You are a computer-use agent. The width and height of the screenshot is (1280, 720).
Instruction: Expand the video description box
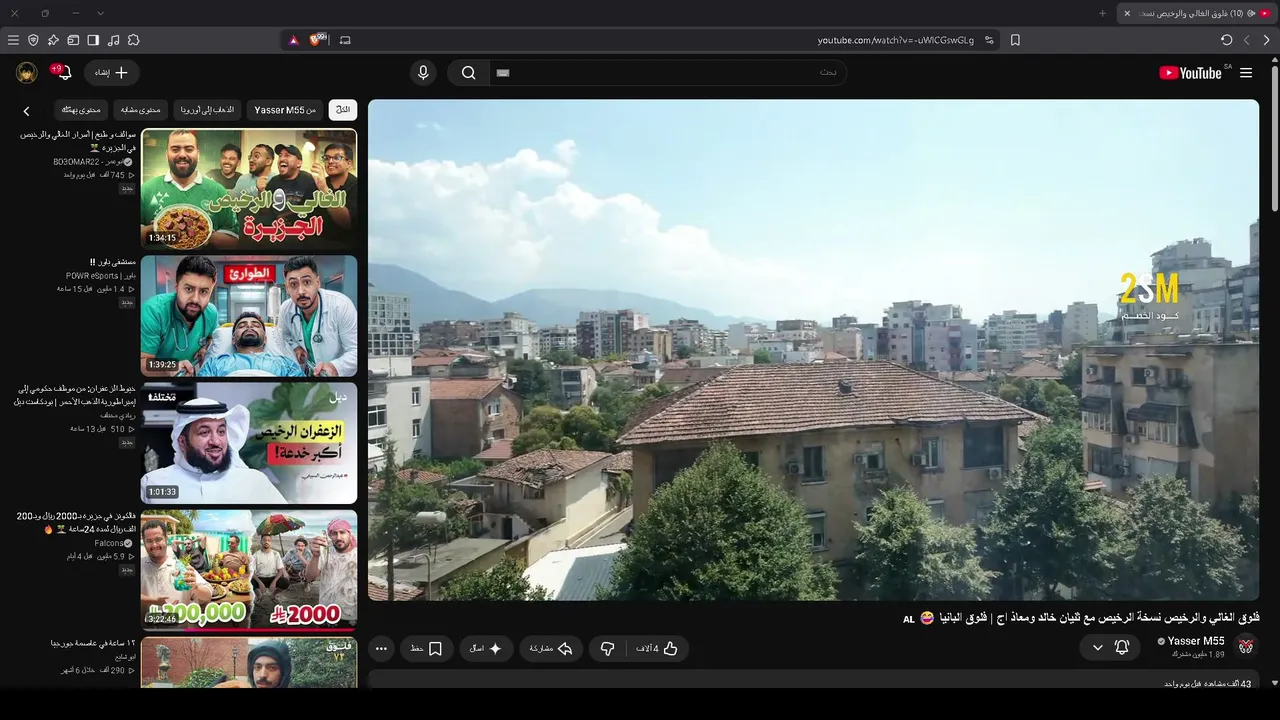pyautogui.click(x=813, y=680)
